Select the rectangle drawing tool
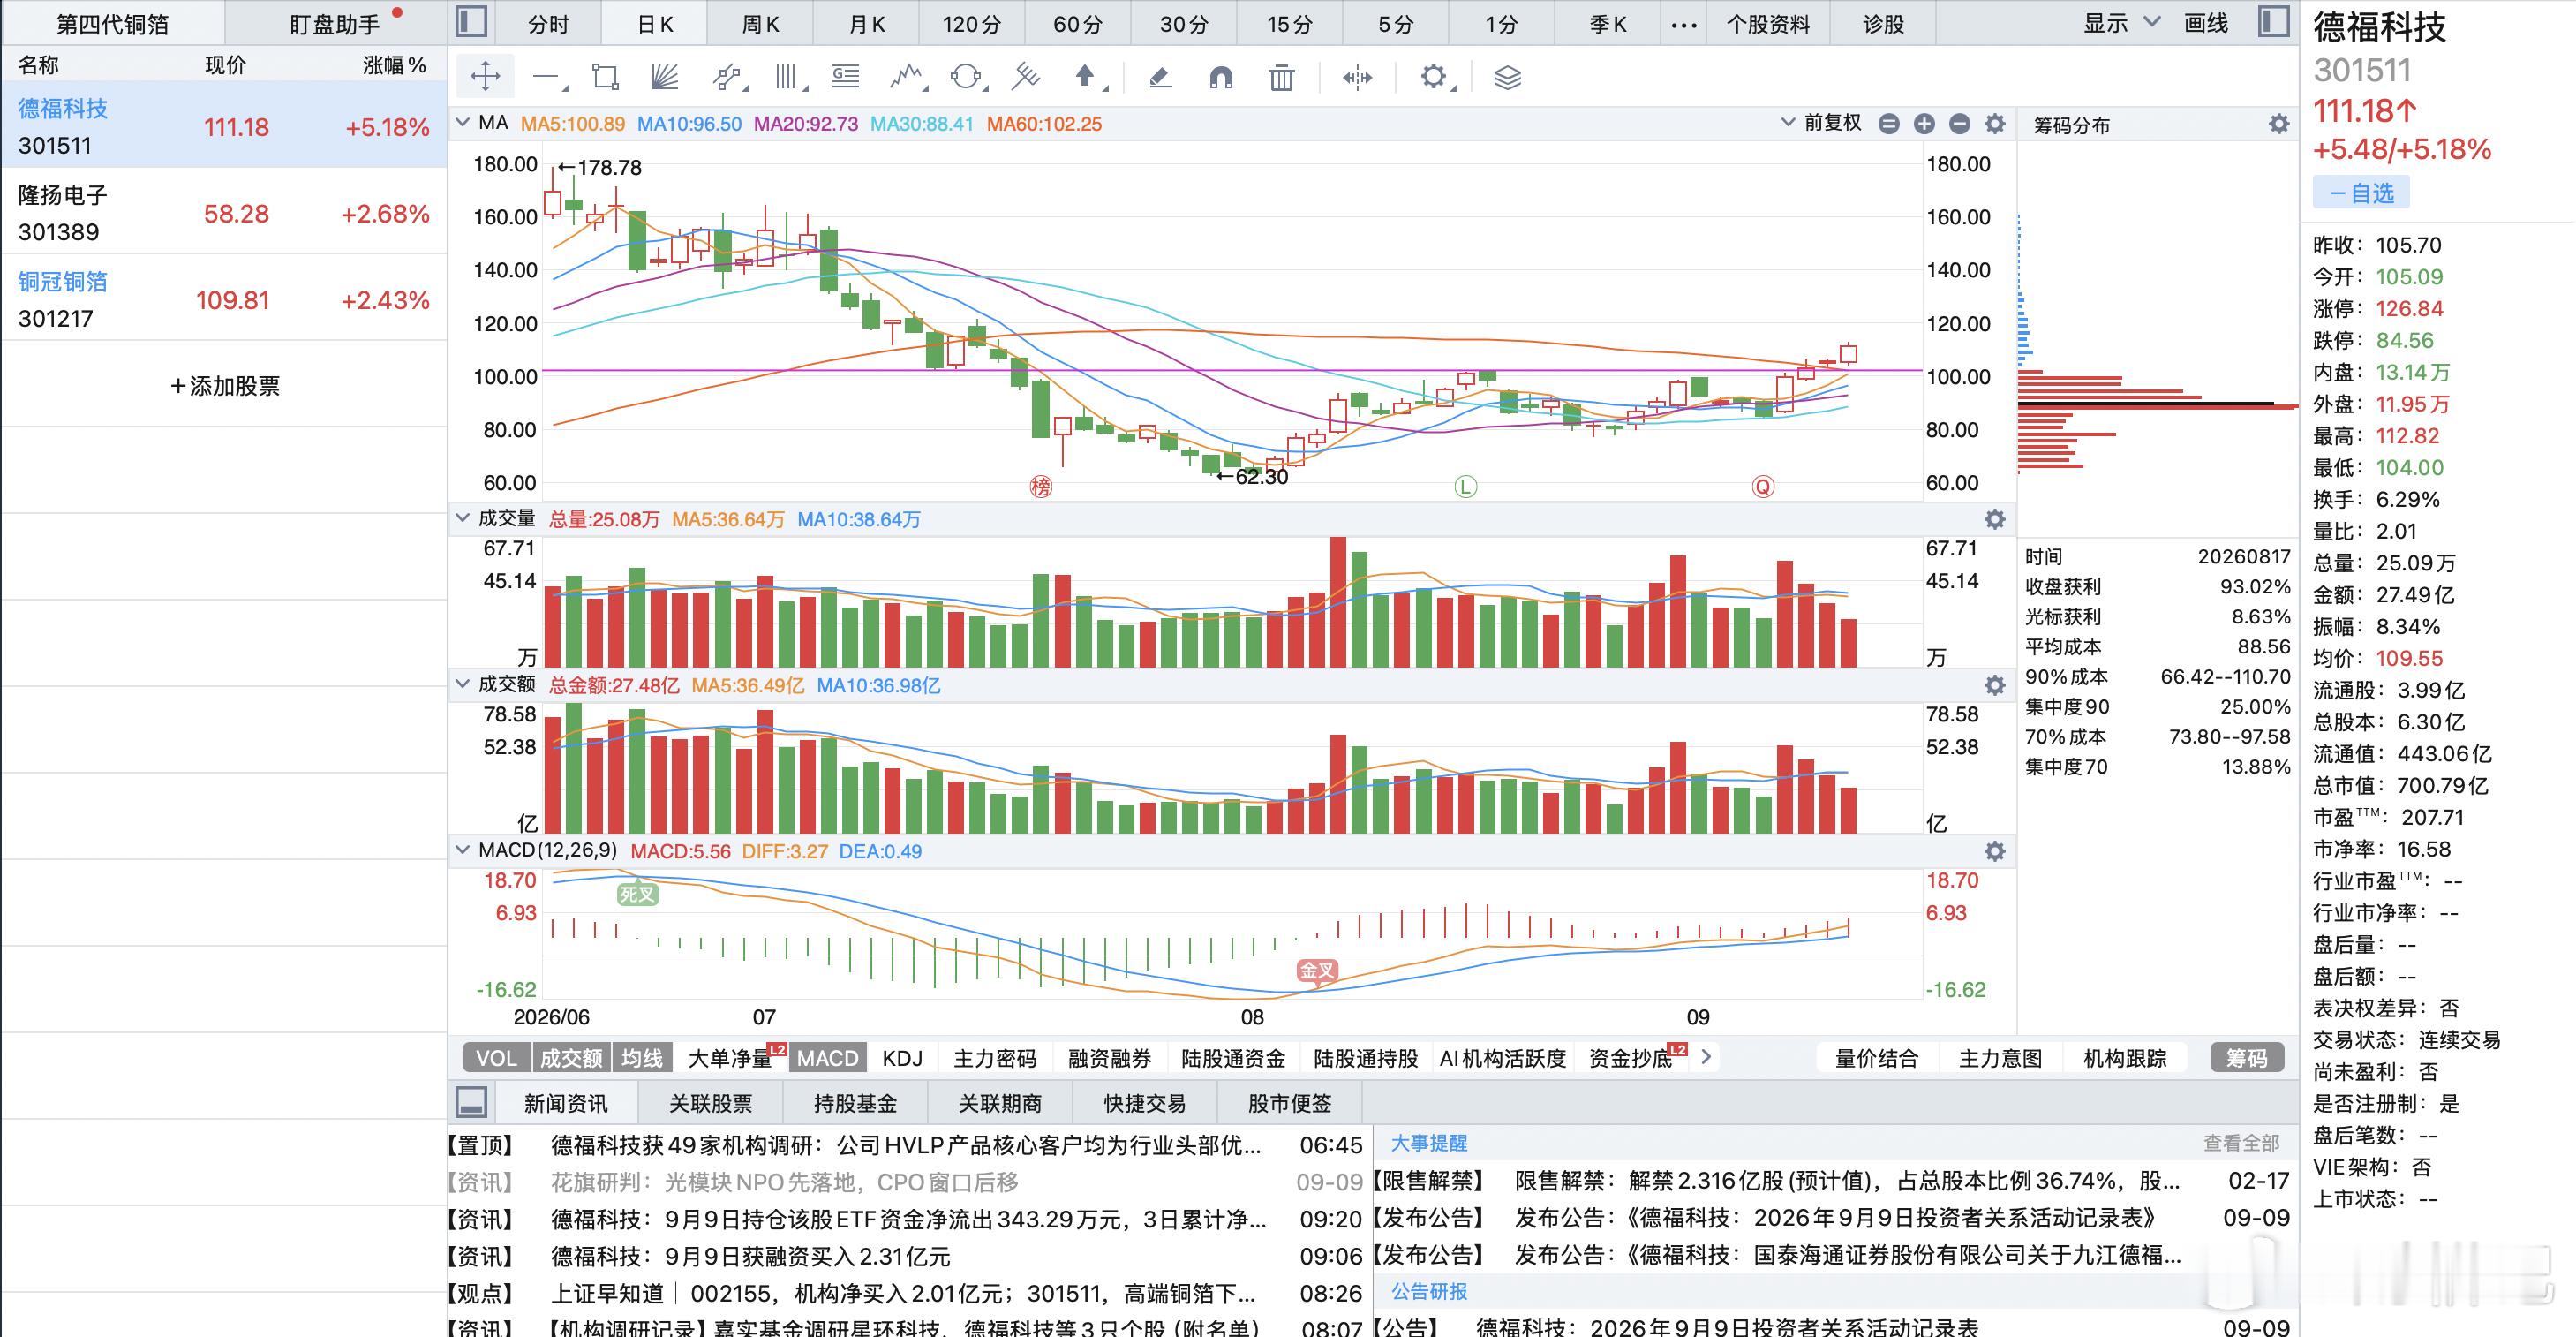 coord(605,77)
